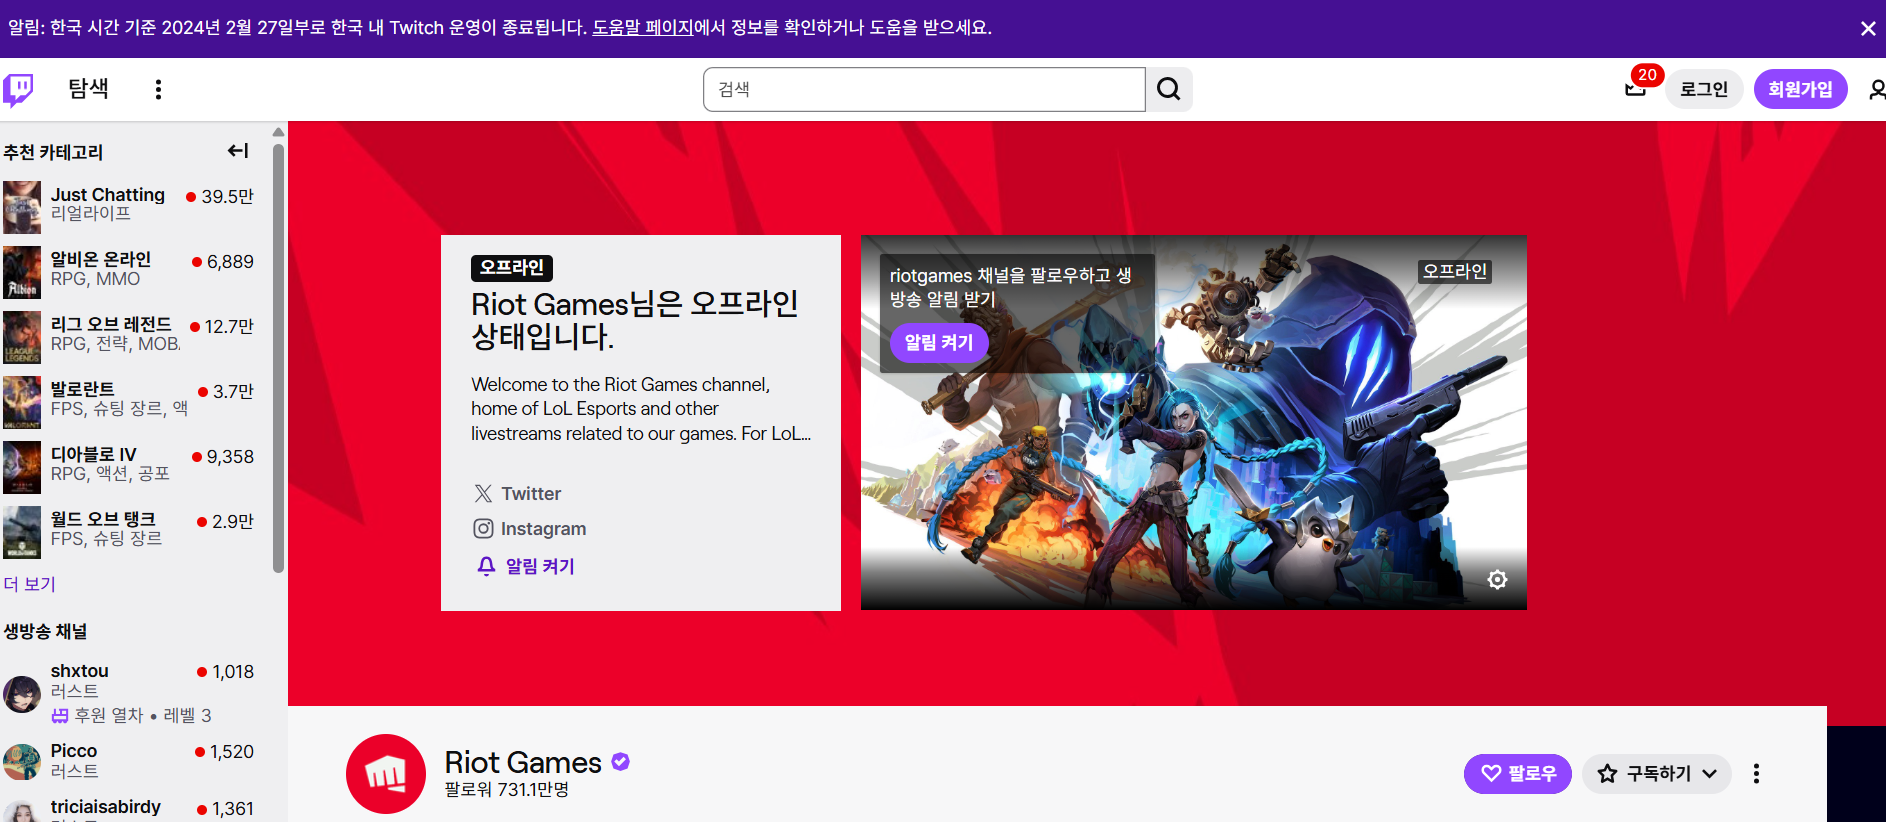Open Riot Games Twitter link
The height and width of the screenshot is (822, 1886).
517,494
